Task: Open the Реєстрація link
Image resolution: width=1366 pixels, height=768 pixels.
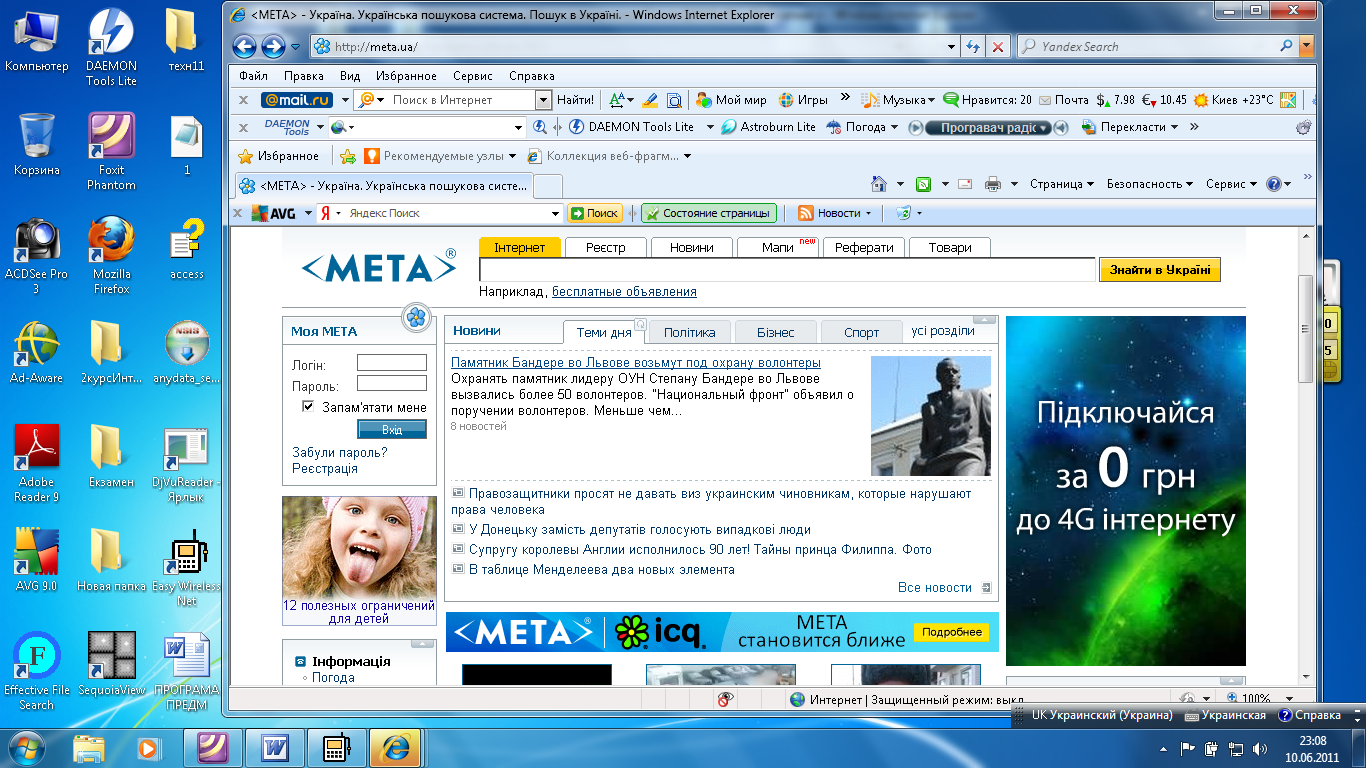Action: coord(325,468)
